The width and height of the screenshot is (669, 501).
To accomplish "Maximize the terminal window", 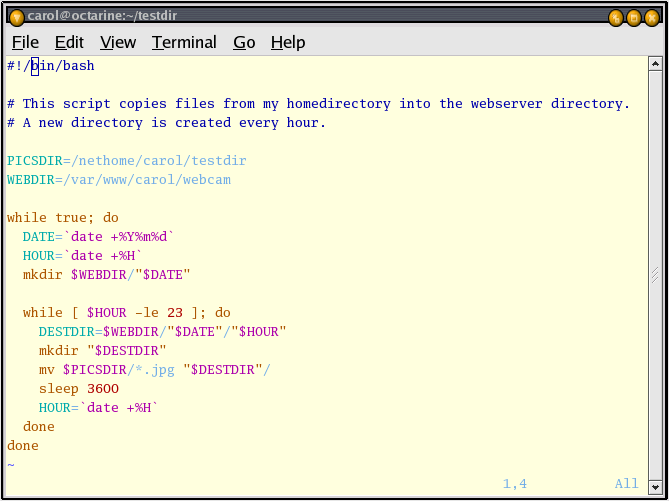I will (634, 17).
